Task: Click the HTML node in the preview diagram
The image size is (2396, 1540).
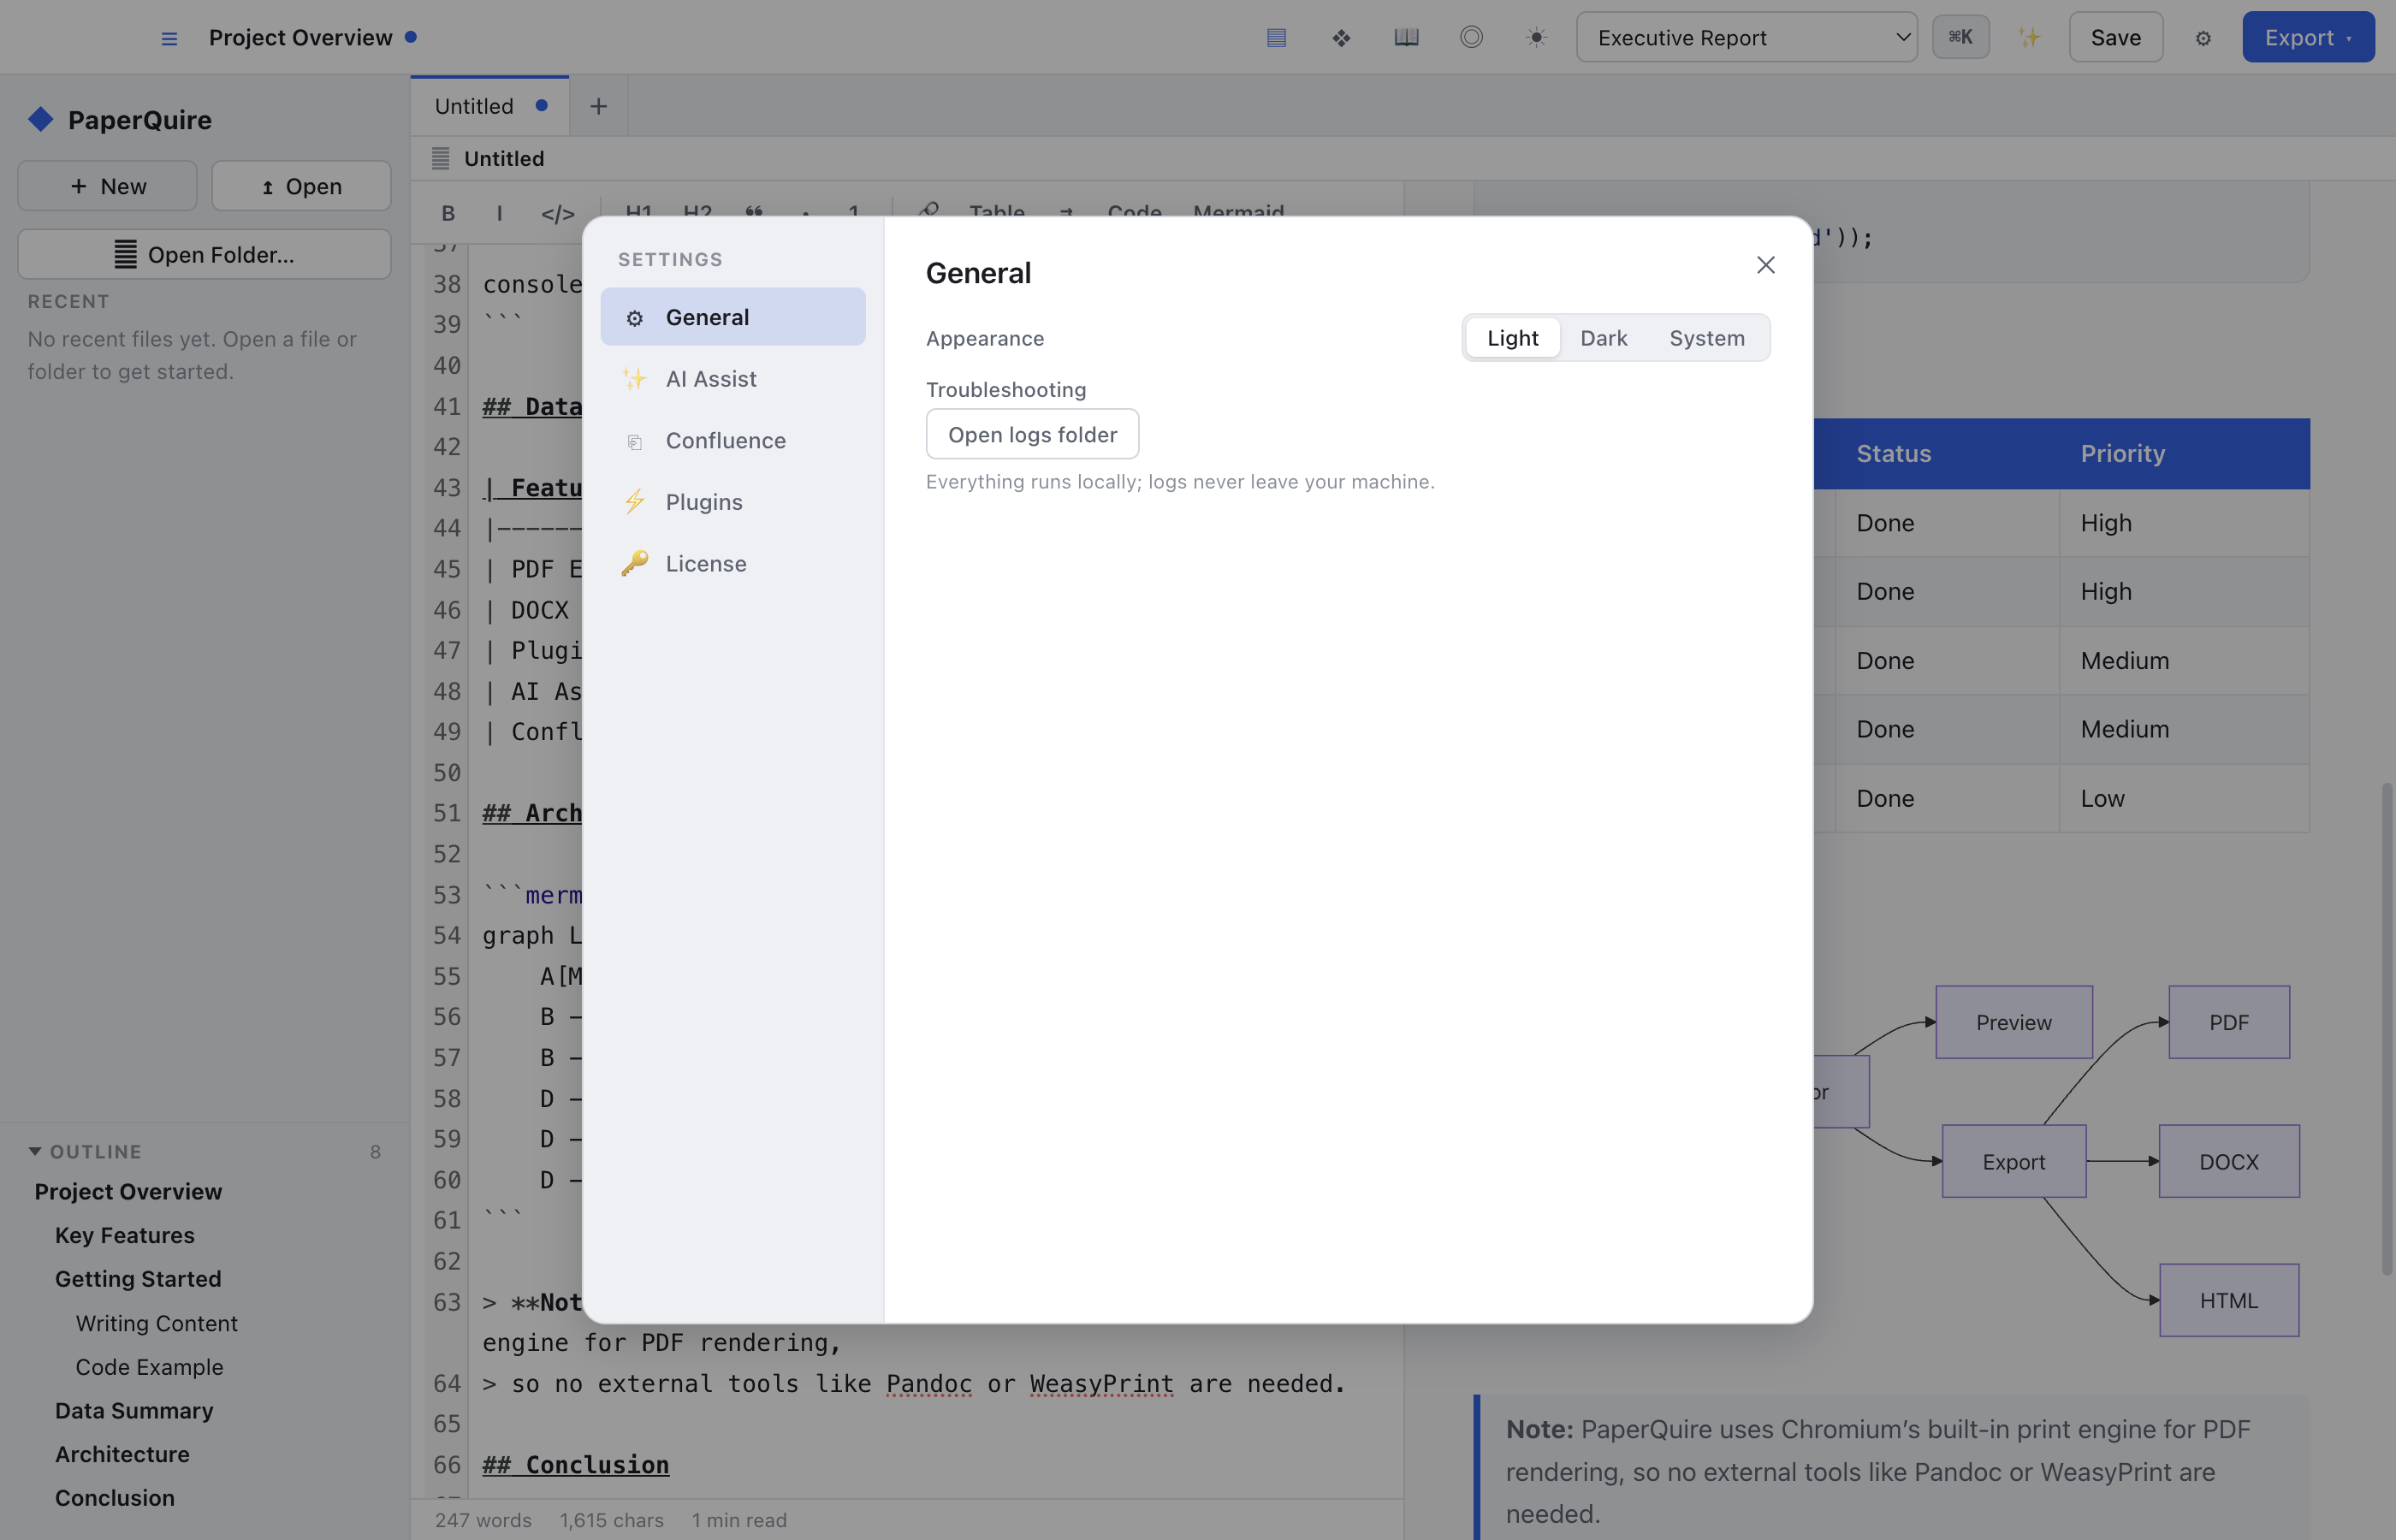Action: 2228,1300
